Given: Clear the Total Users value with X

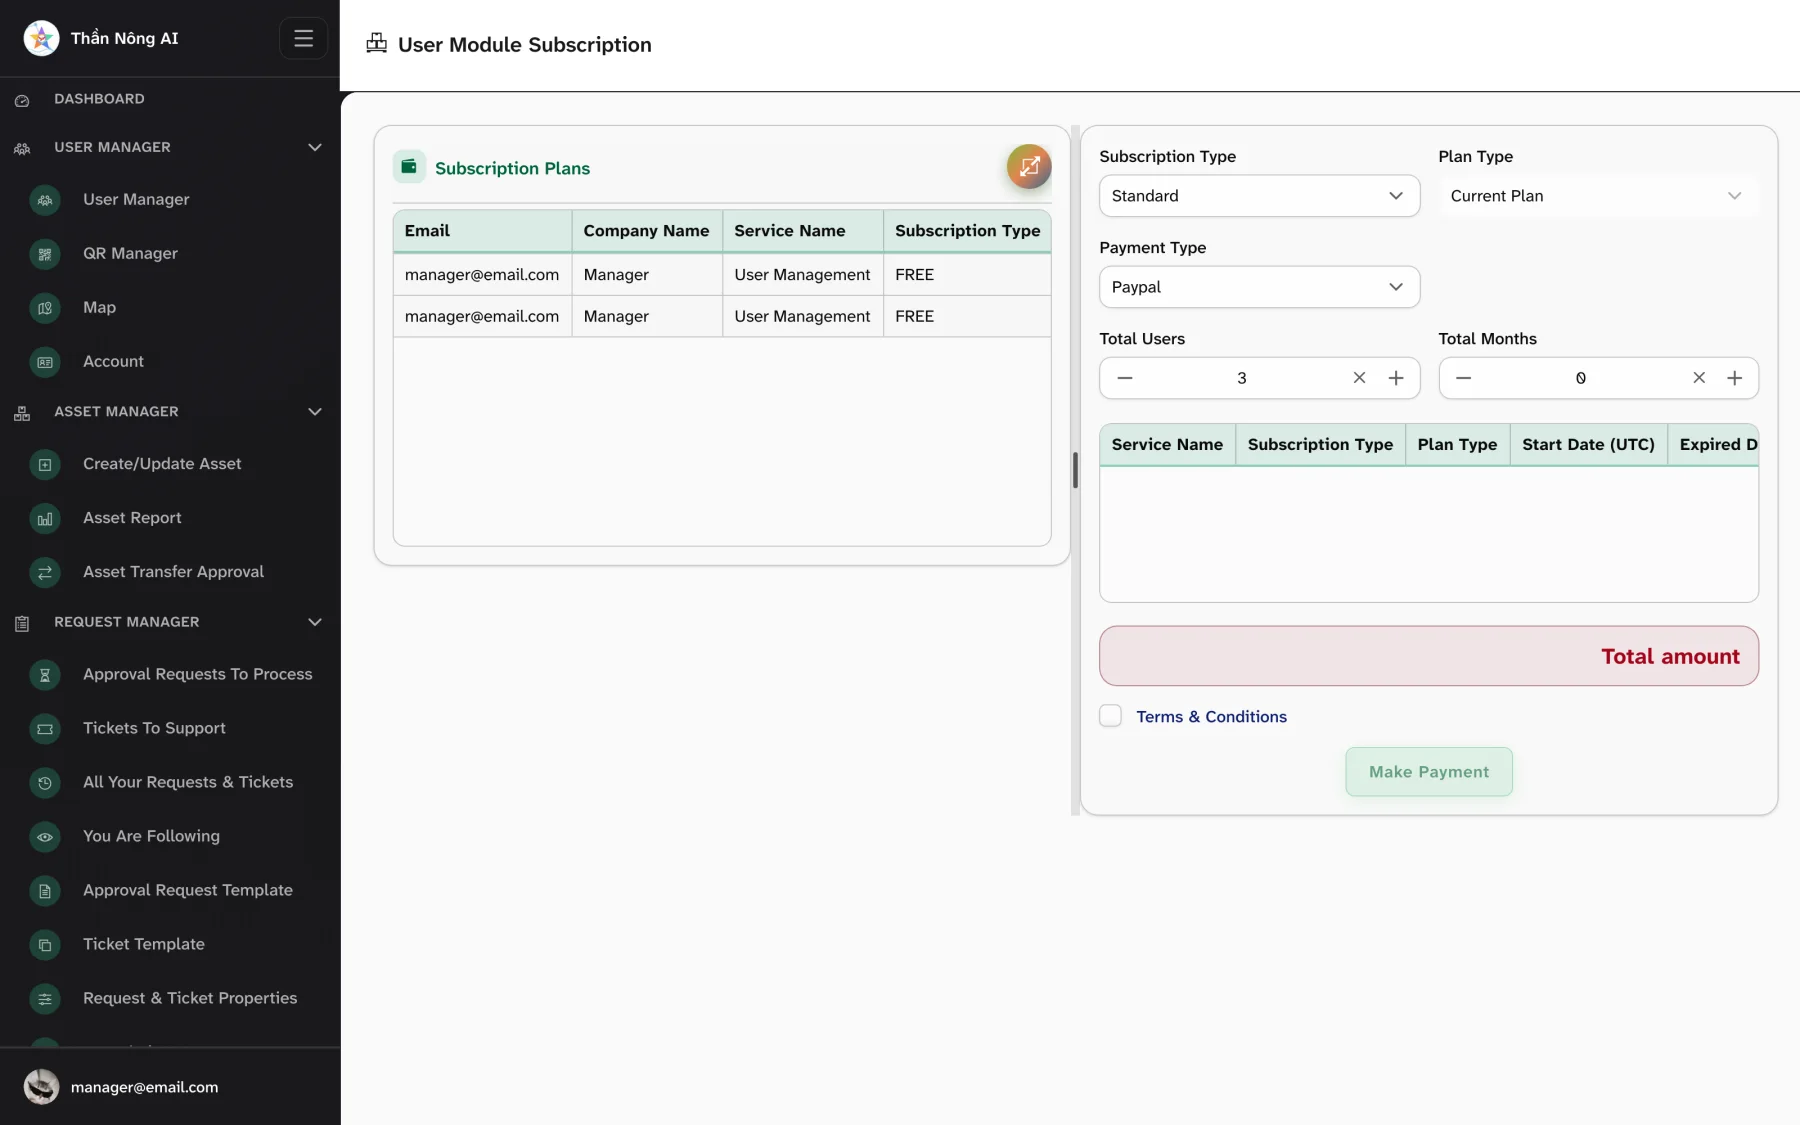Looking at the screenshot, I should click(1359, 378).
